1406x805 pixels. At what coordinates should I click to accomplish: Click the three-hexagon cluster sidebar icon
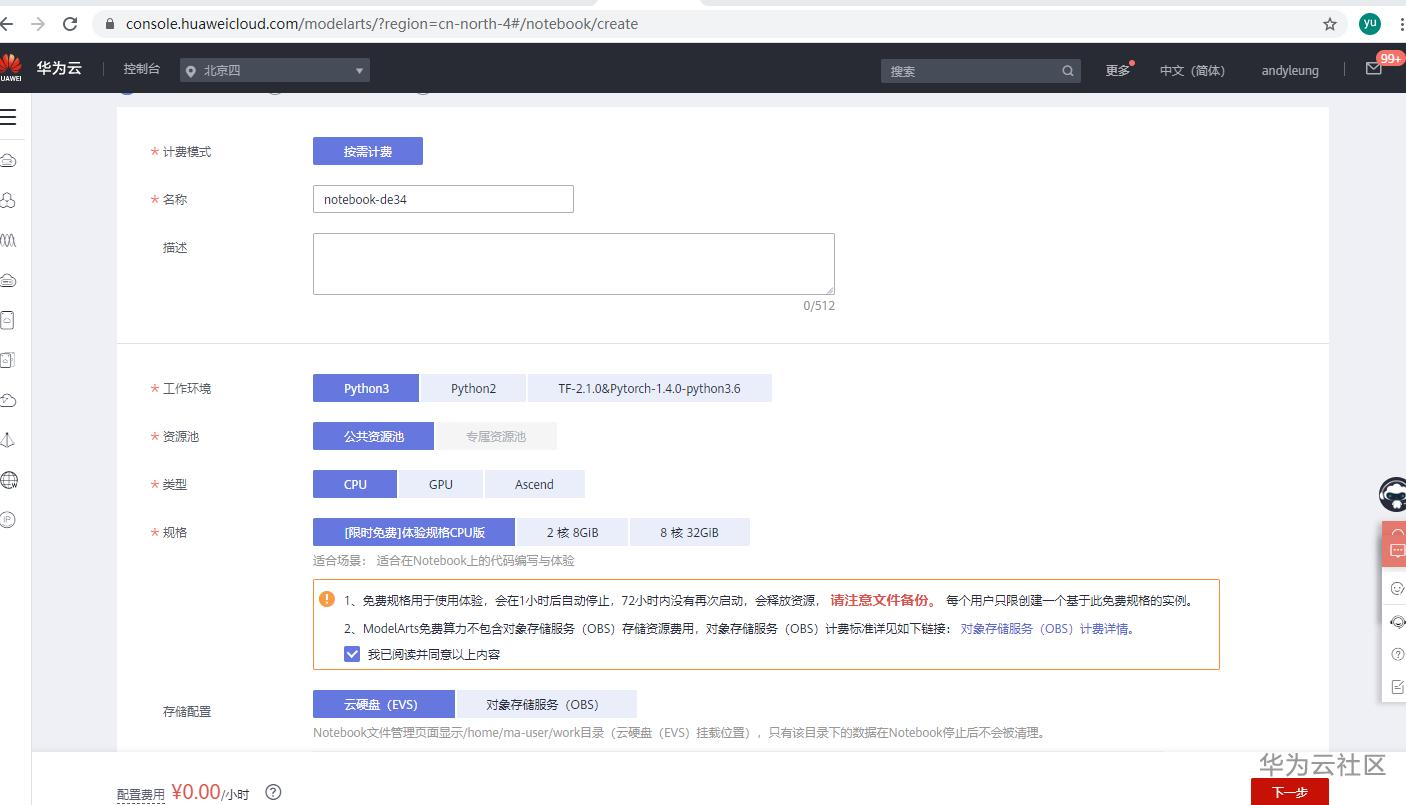(8, 200)
